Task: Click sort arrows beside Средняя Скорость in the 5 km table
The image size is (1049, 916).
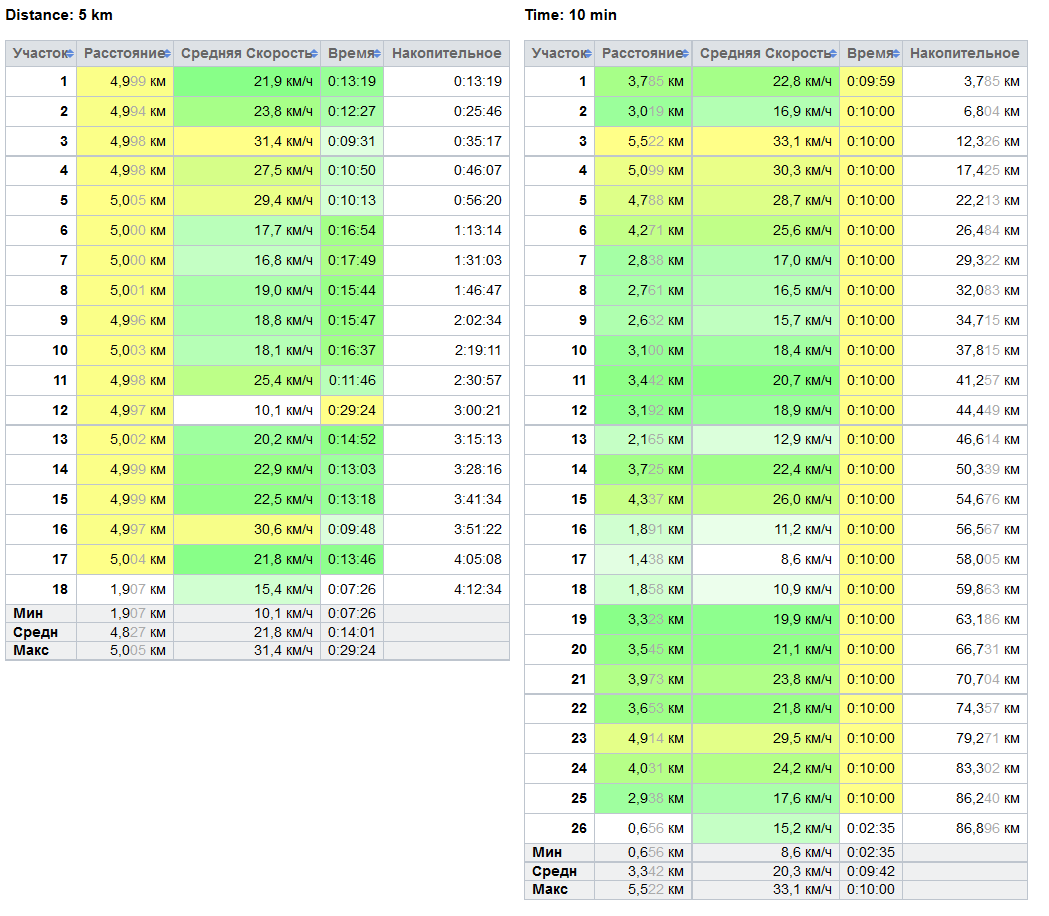Action: point(315,54)
